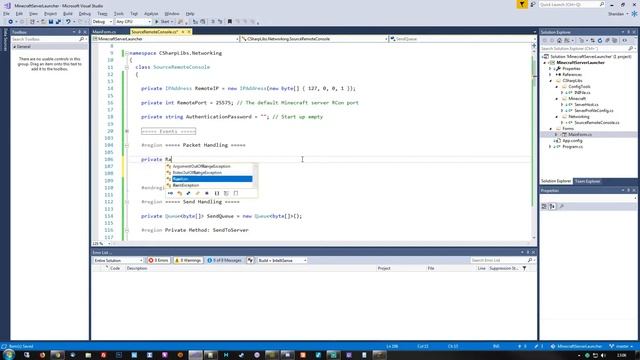Click the Undo toolbar icon
Image resolution: width=640 pixels, height=360 pixels.
[x=68, y=22]
